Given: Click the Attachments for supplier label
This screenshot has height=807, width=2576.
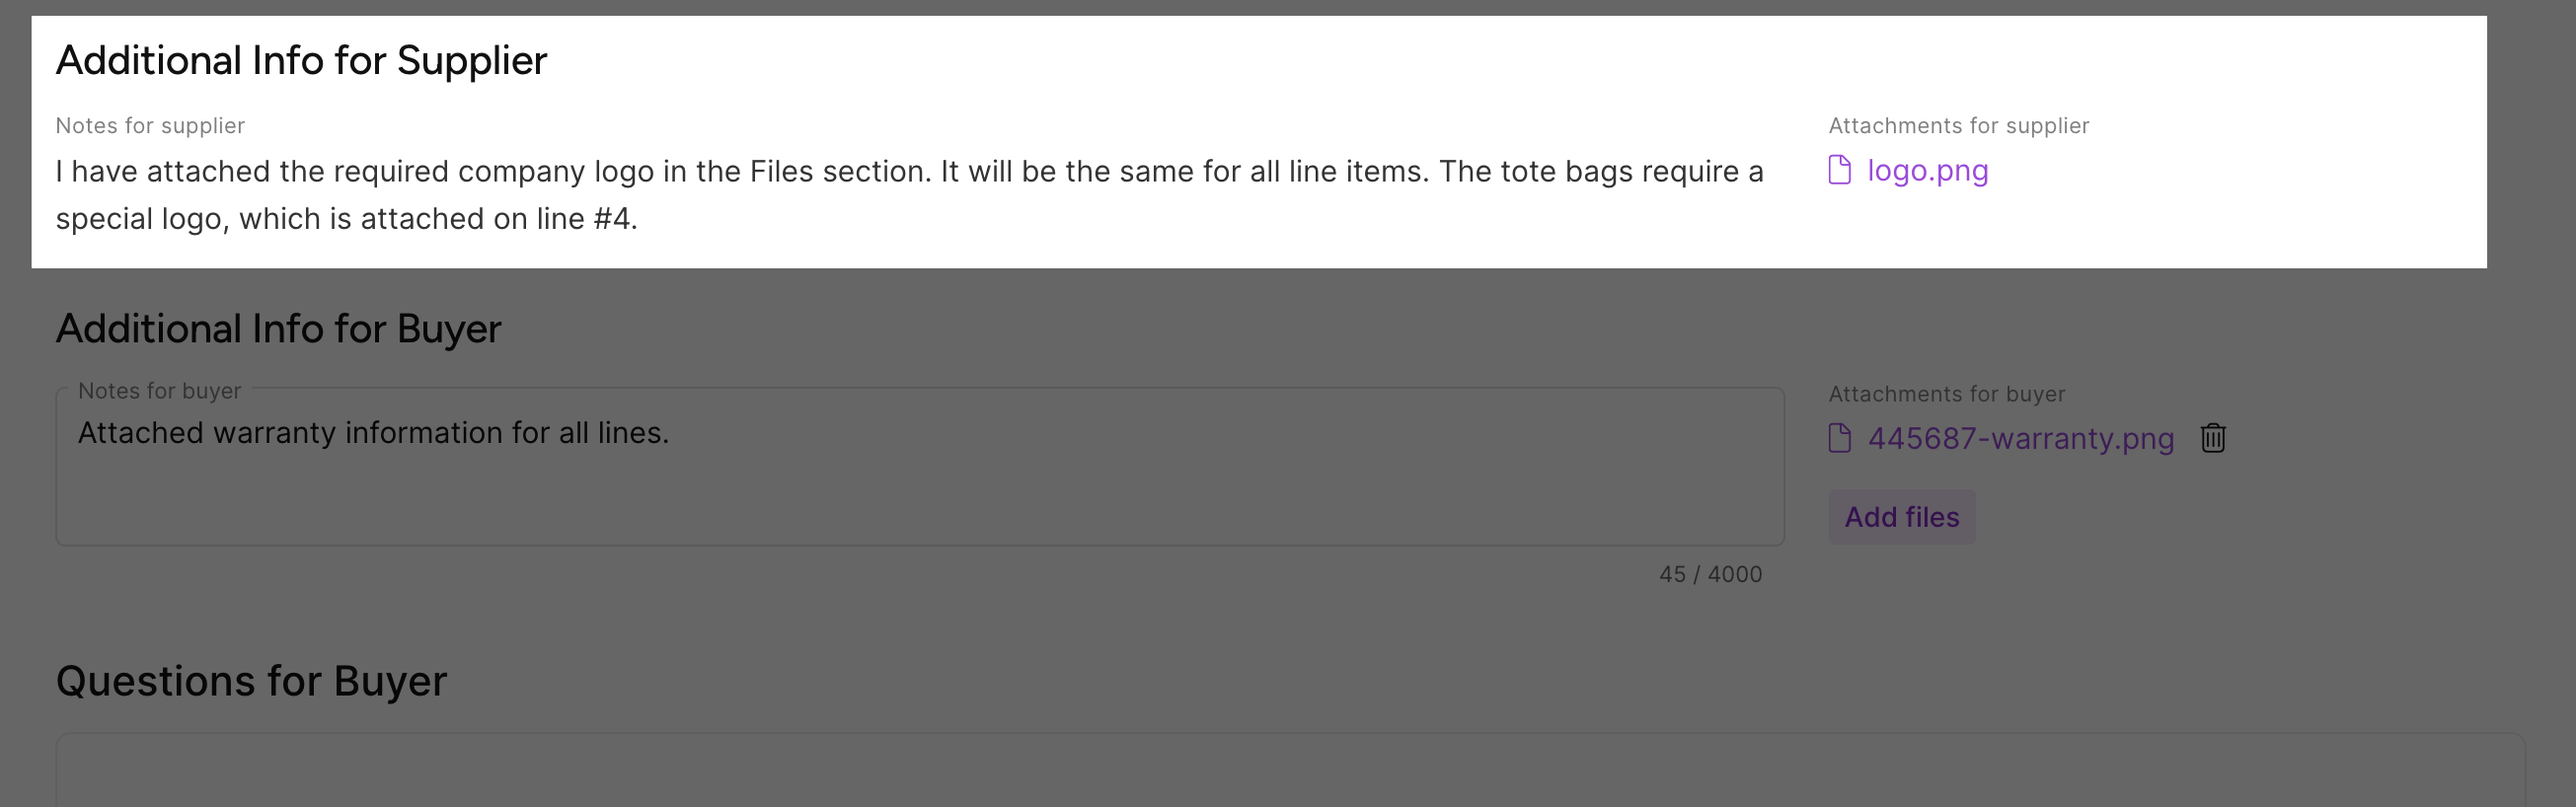Looking at the screenshot, I should tap(1958, 126).
